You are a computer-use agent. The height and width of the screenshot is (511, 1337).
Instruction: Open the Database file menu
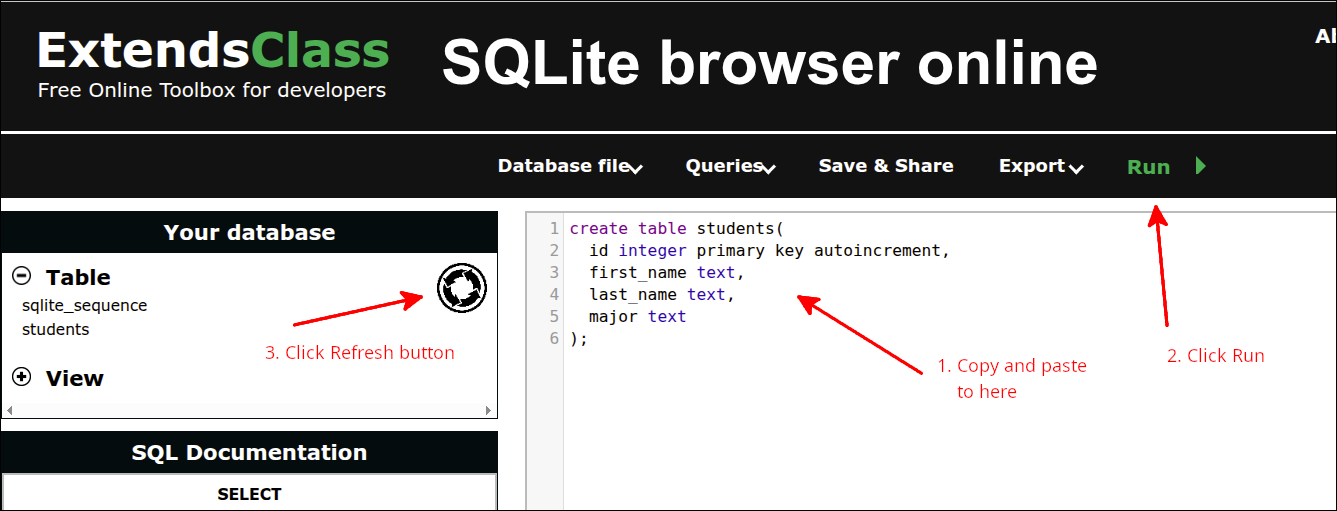point(570,166)
